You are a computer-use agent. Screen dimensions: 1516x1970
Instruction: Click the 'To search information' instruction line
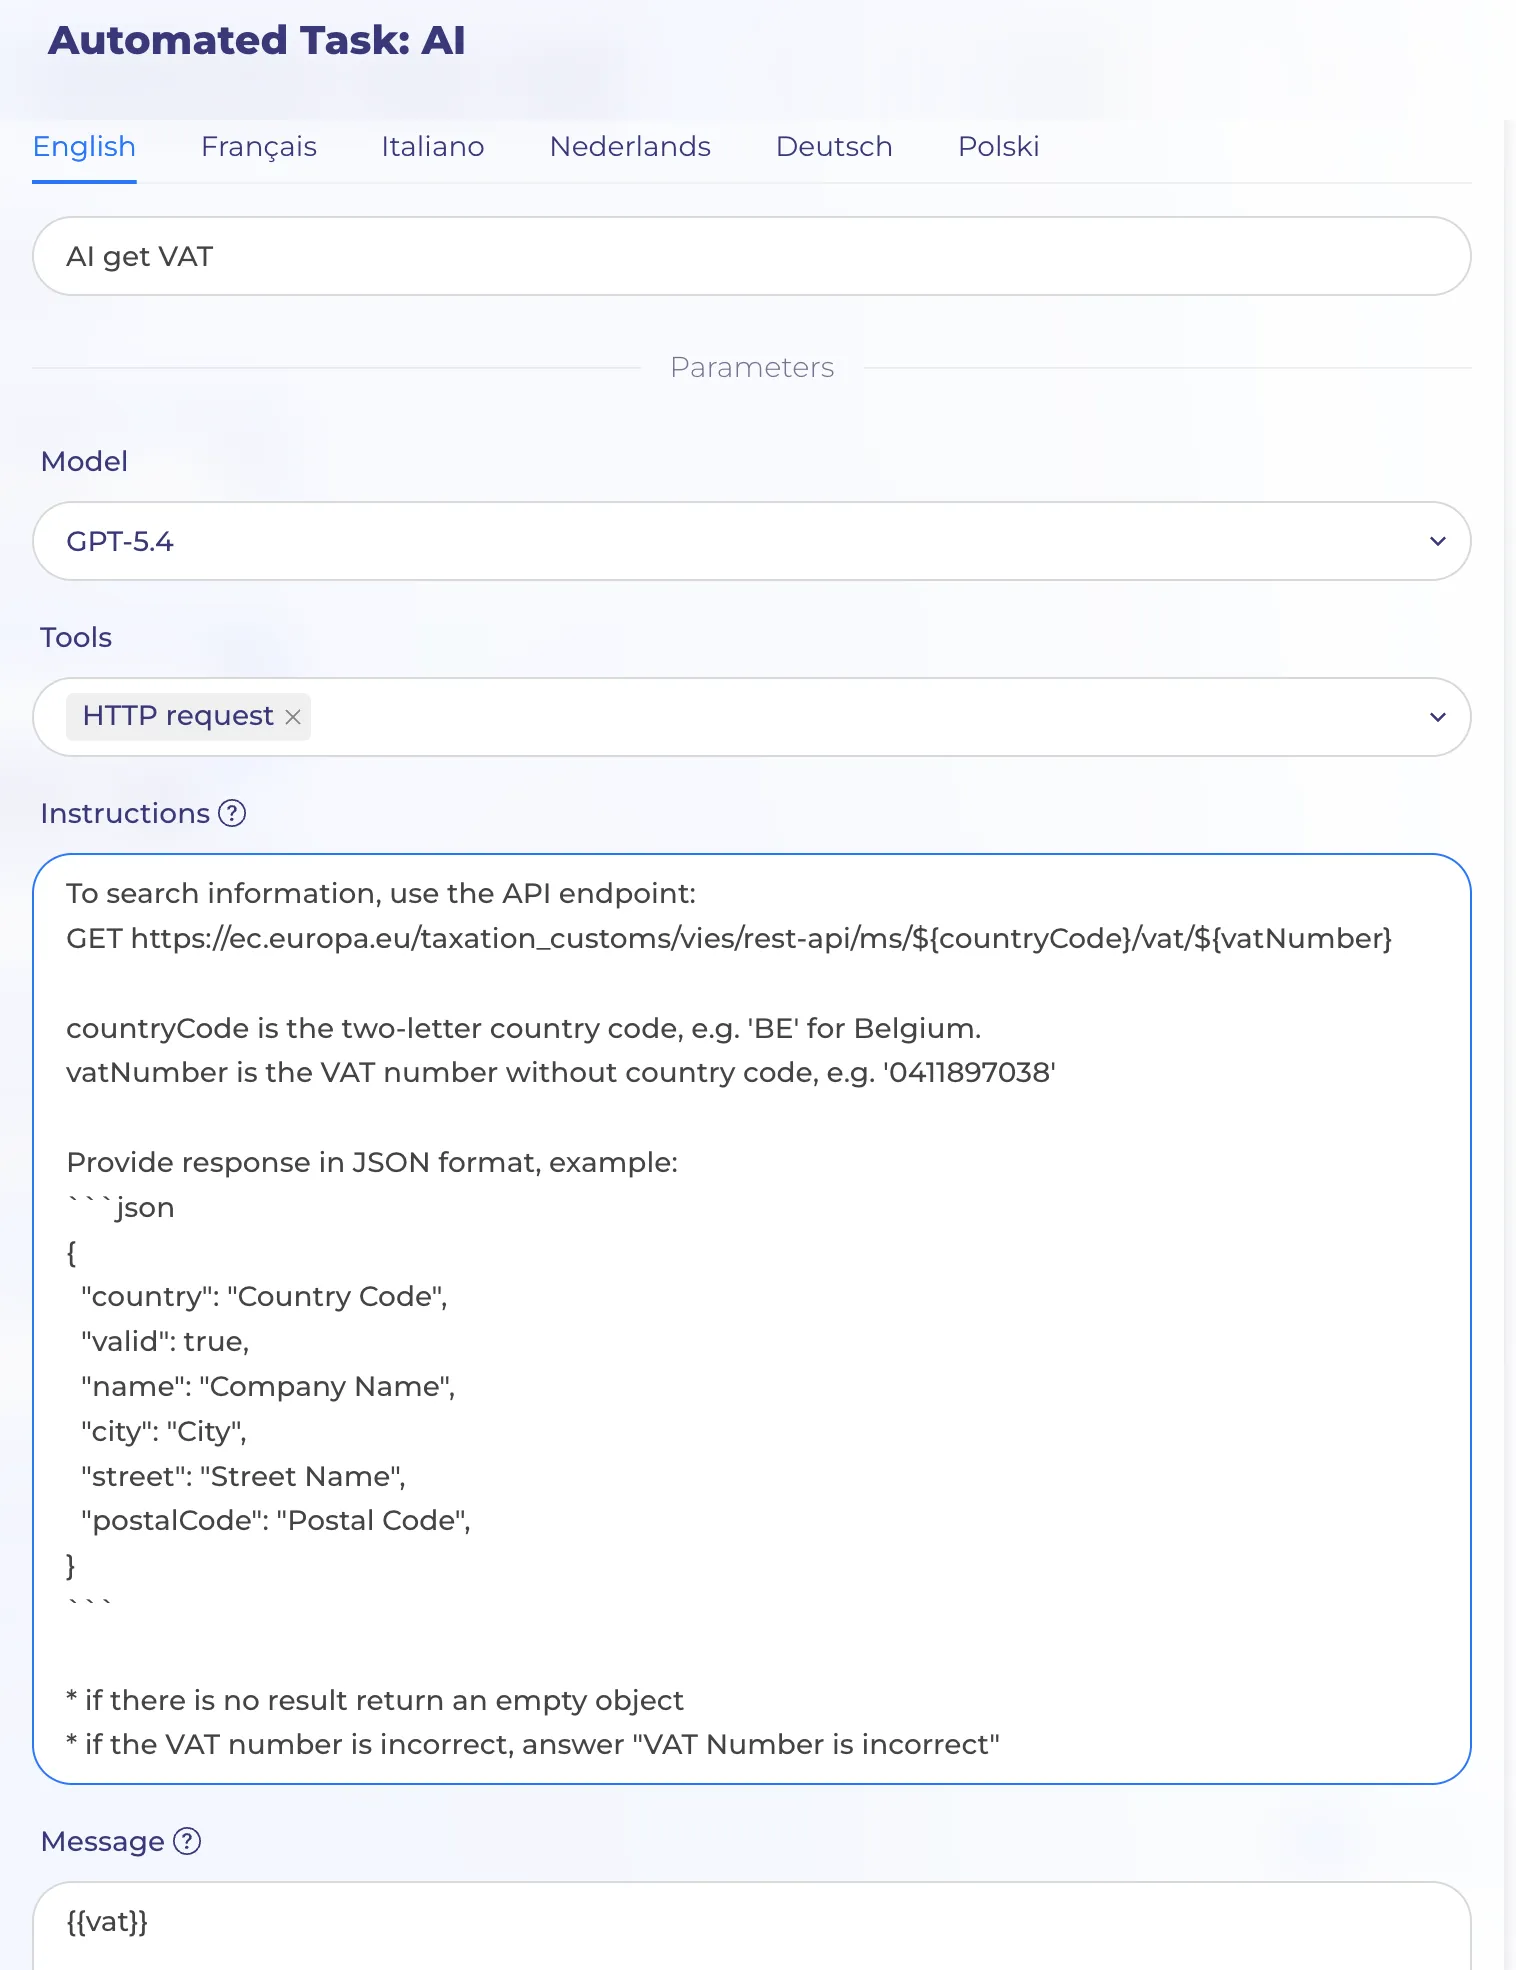pyautogui.click(x=381, y=893)
